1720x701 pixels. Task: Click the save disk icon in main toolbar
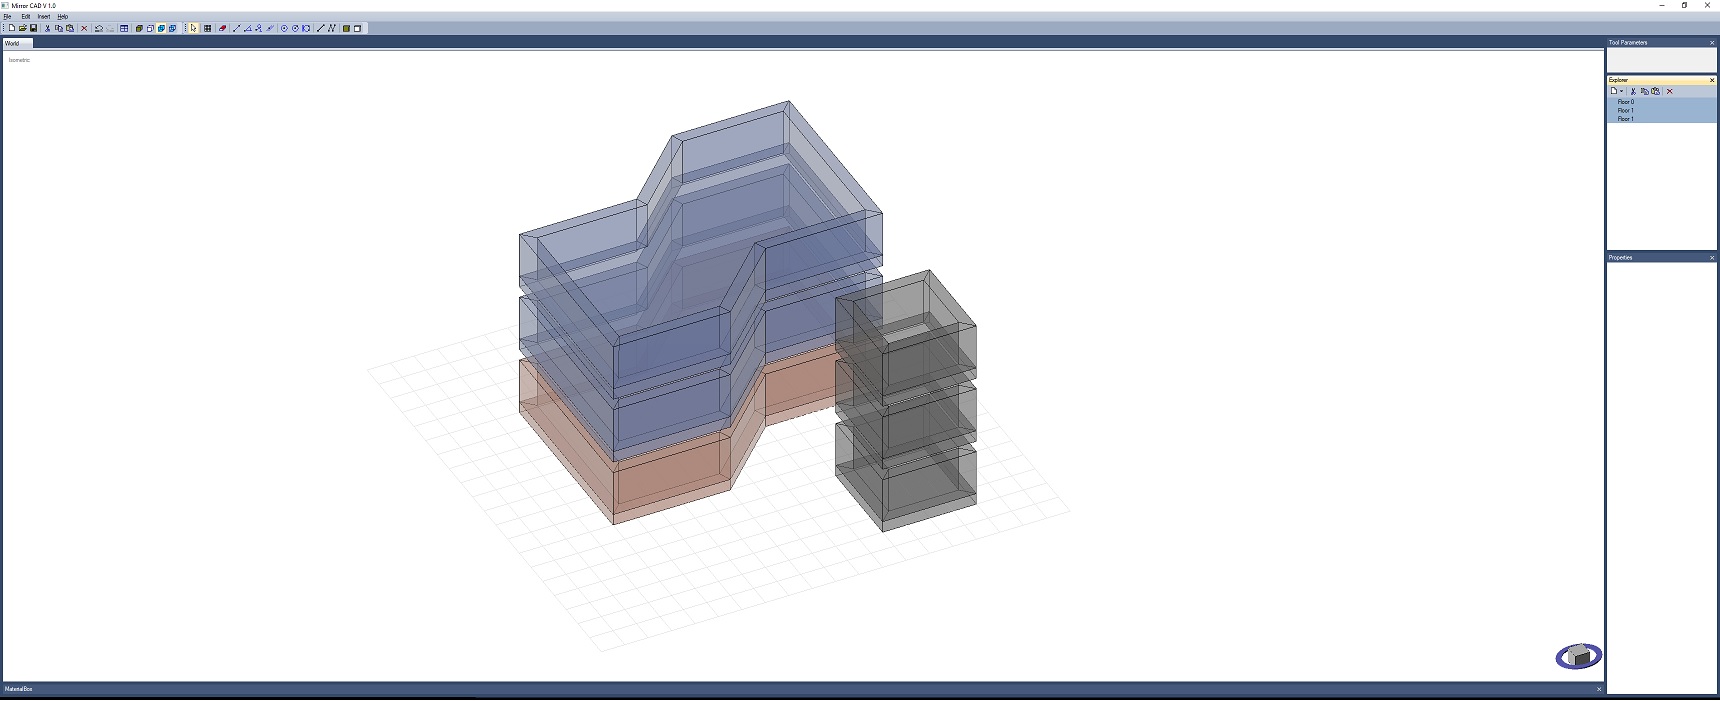(33, 28)
